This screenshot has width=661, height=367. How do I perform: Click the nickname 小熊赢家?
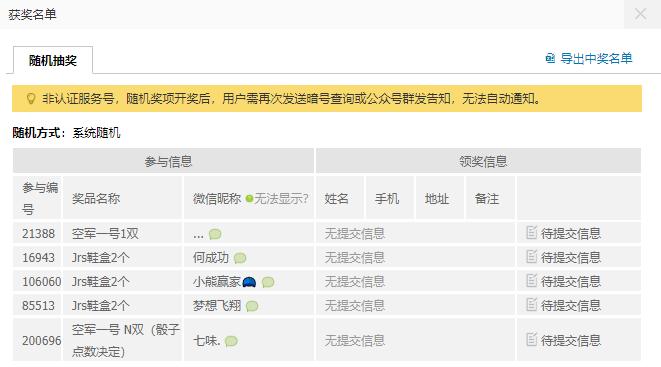[217, 281]
